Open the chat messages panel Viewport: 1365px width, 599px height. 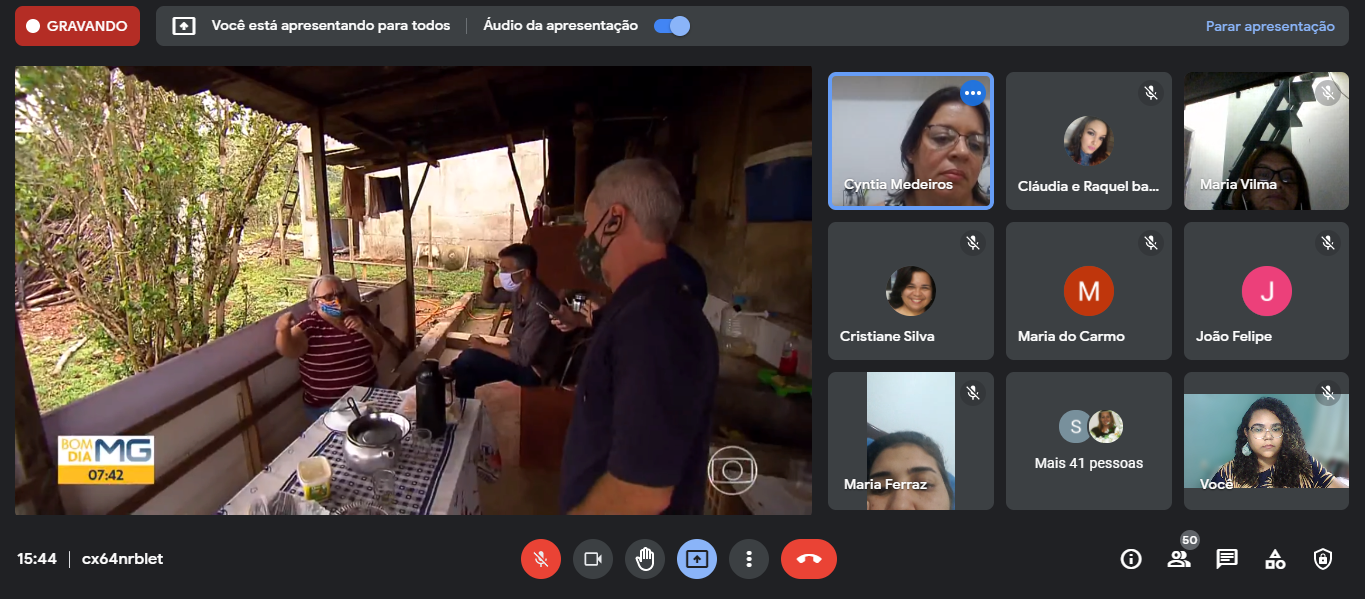[1227, 559]
